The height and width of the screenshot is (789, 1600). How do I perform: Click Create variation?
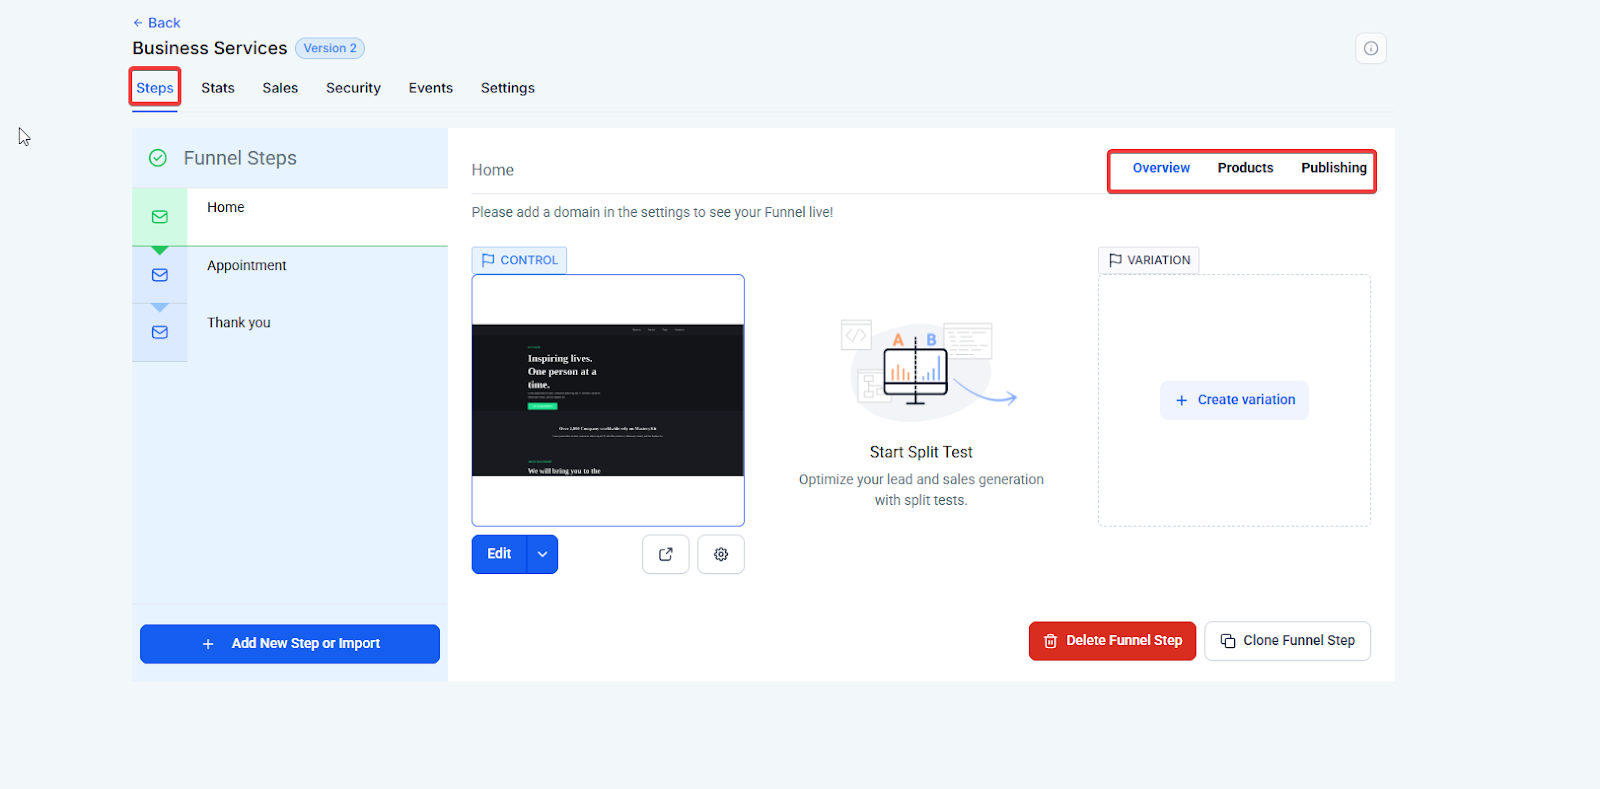[x=1234, y=400]
